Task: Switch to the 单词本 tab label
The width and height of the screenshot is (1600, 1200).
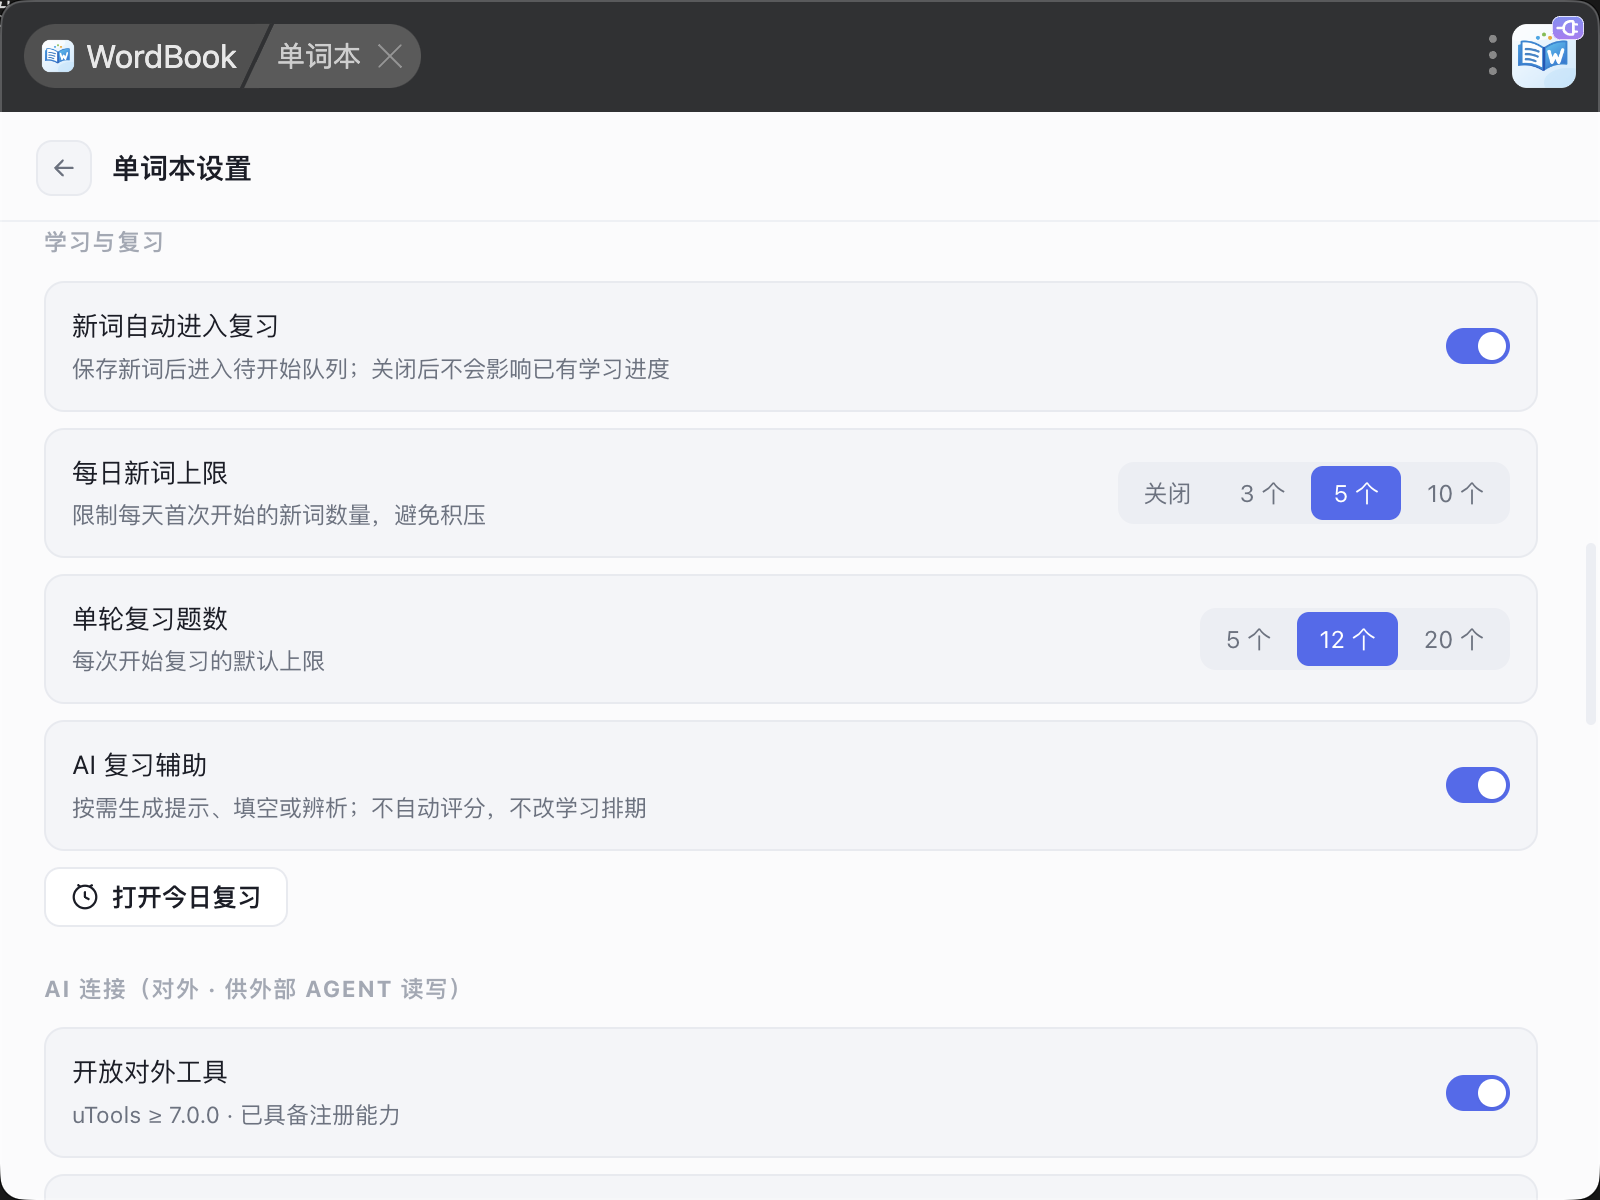Action: (319, 56)
